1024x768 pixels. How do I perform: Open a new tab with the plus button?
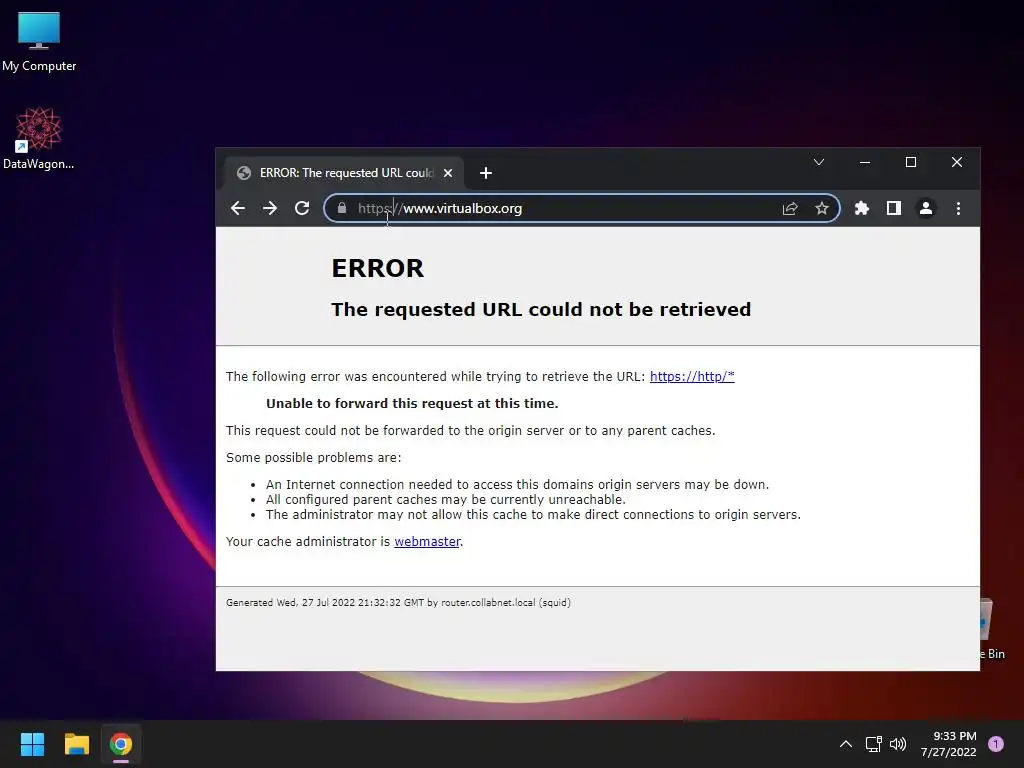coord(485,173)
